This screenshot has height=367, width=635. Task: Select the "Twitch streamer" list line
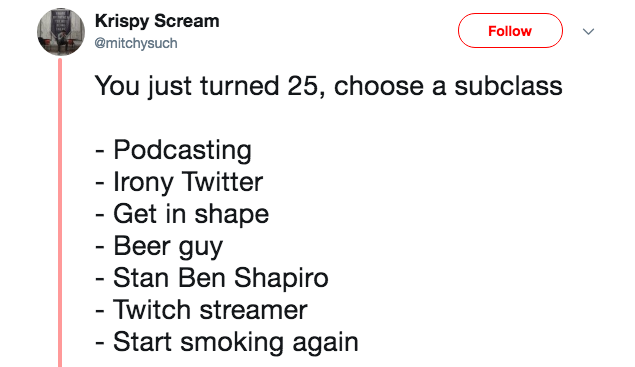pyautogui.click(x=201, y=310)
